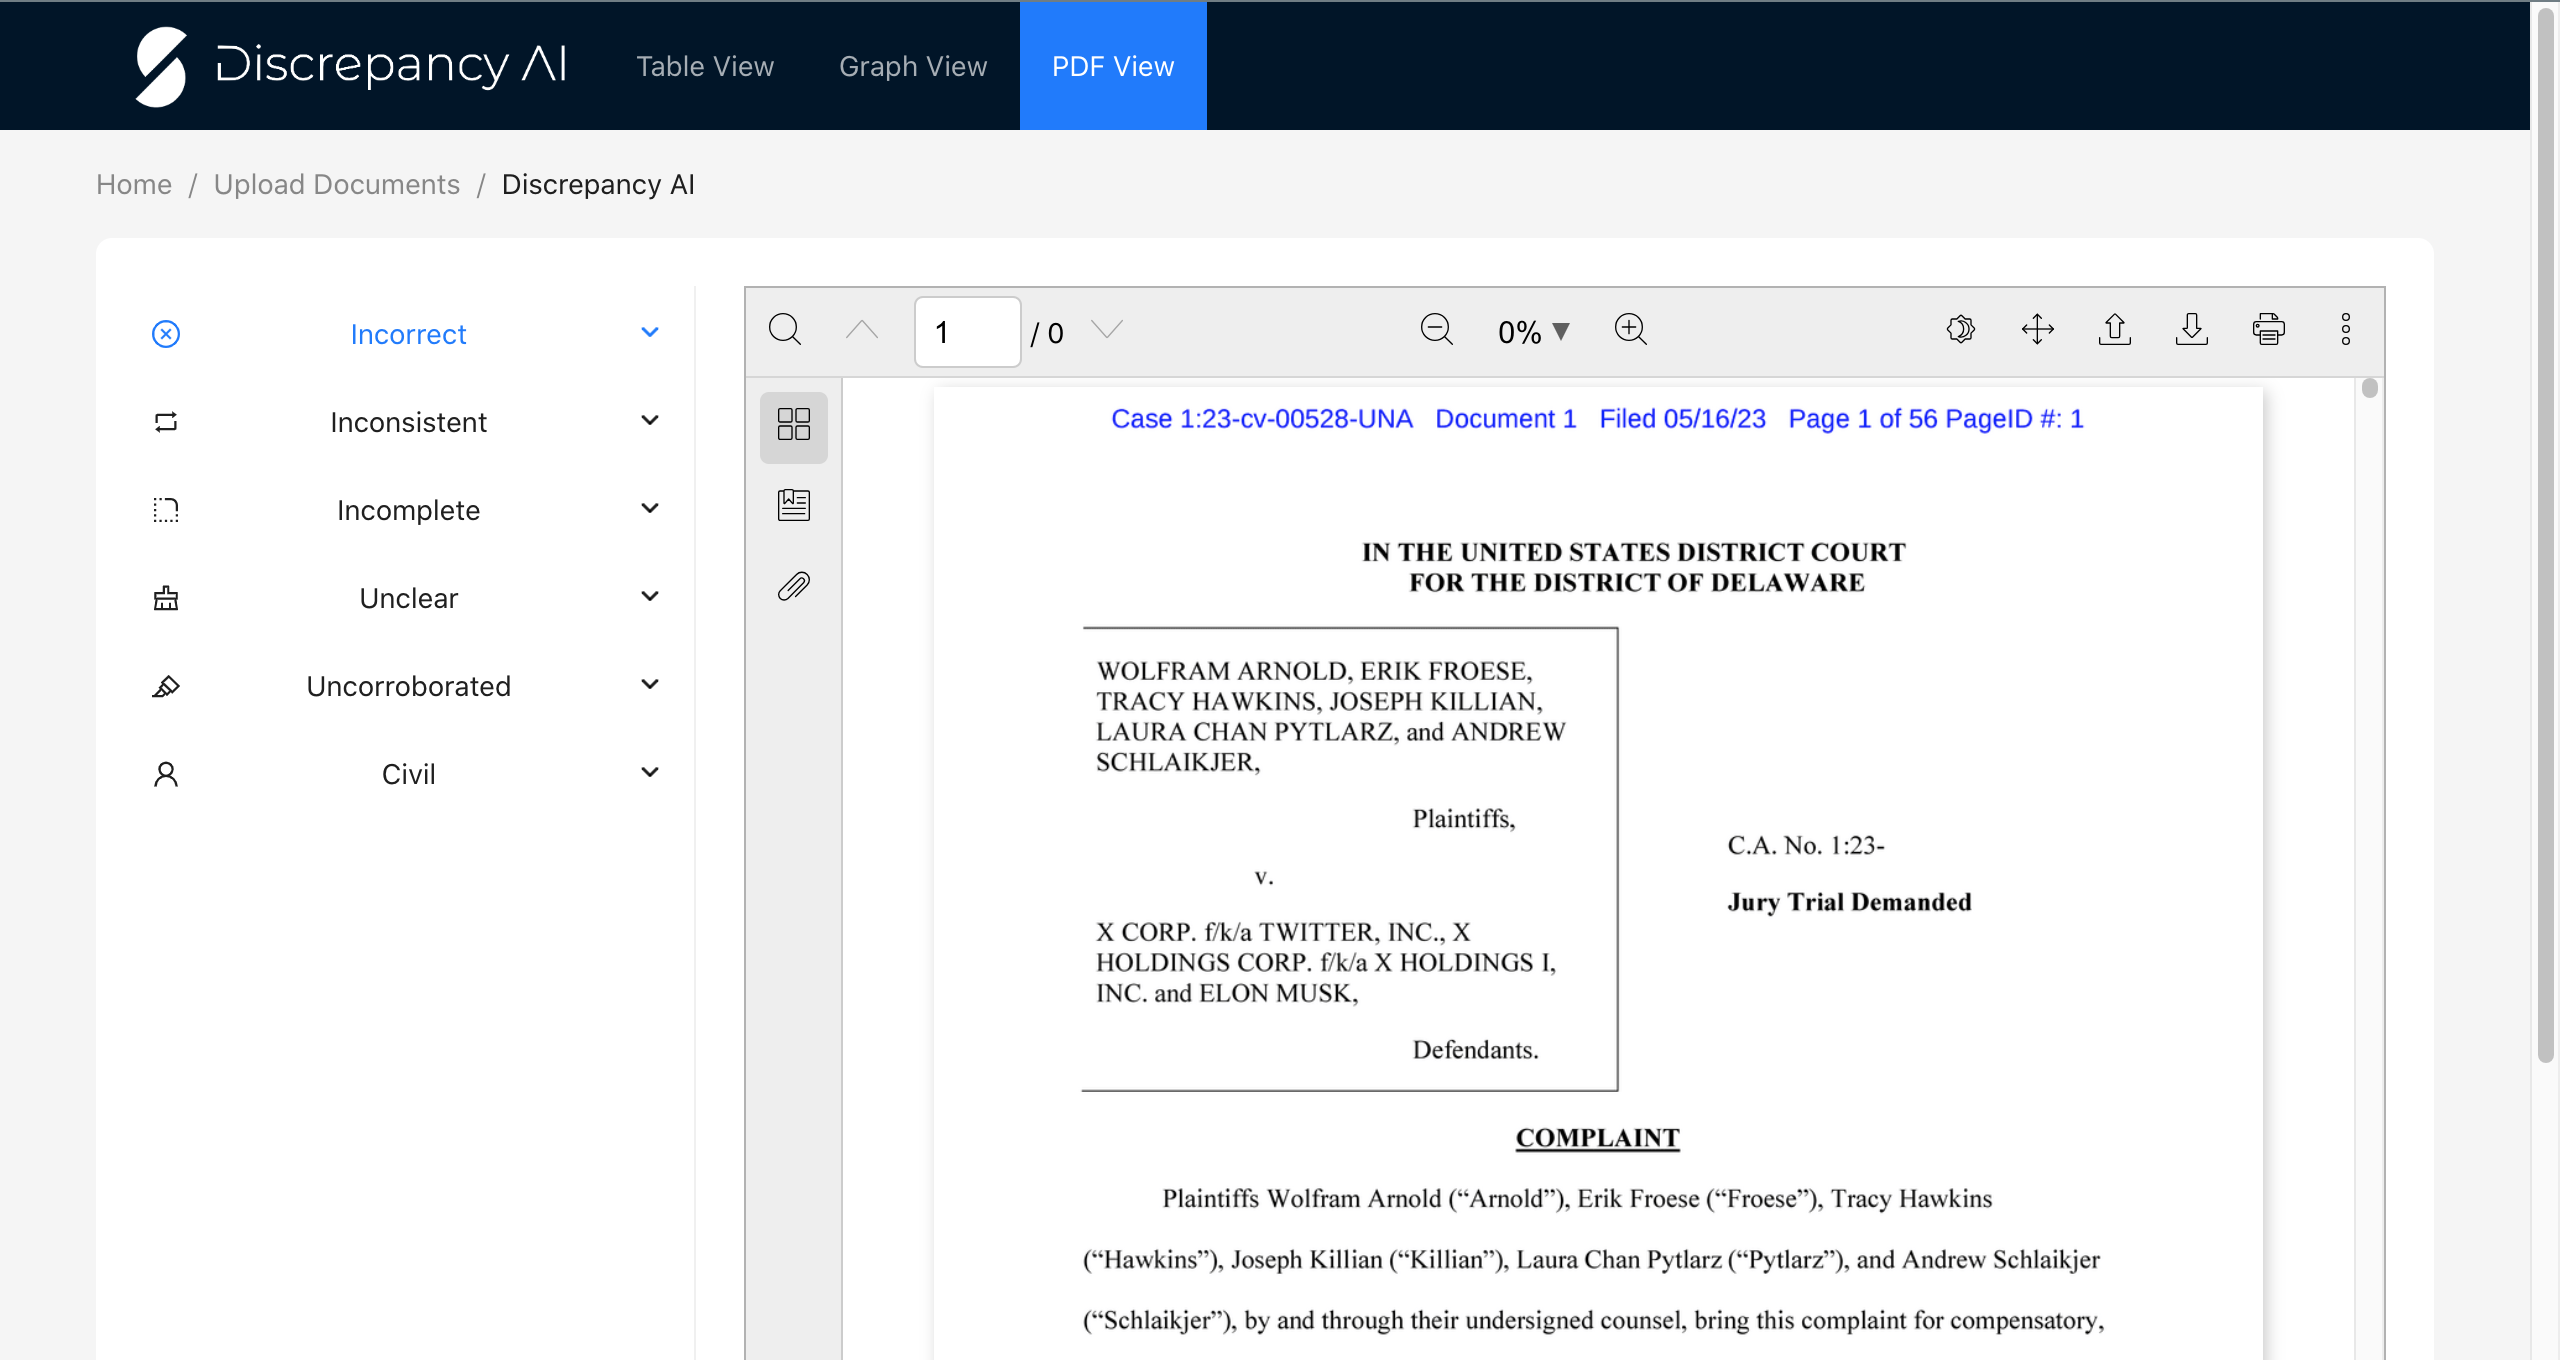
Task: Expand the Inconsistent category chevron
Action: tap(650, 421)
